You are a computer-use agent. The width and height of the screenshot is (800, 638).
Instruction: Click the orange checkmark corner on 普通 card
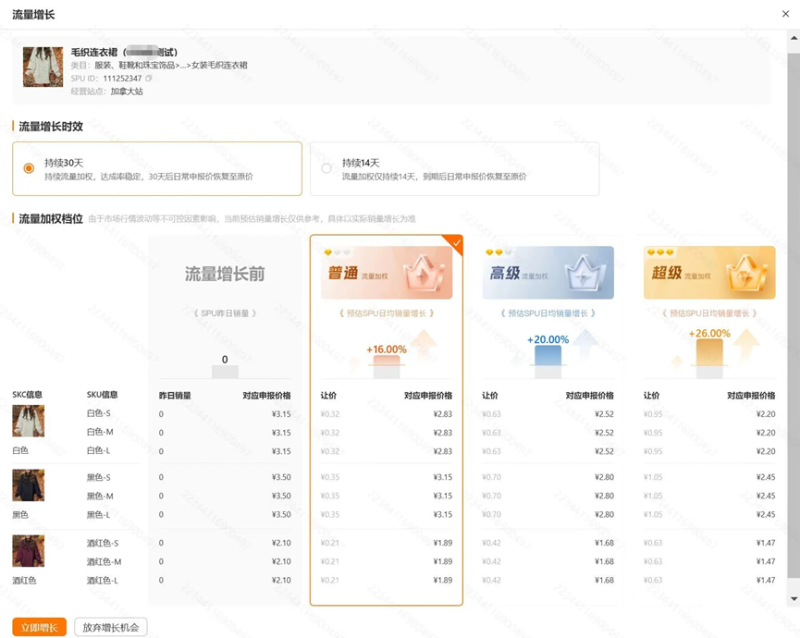[x=456, y=242]
